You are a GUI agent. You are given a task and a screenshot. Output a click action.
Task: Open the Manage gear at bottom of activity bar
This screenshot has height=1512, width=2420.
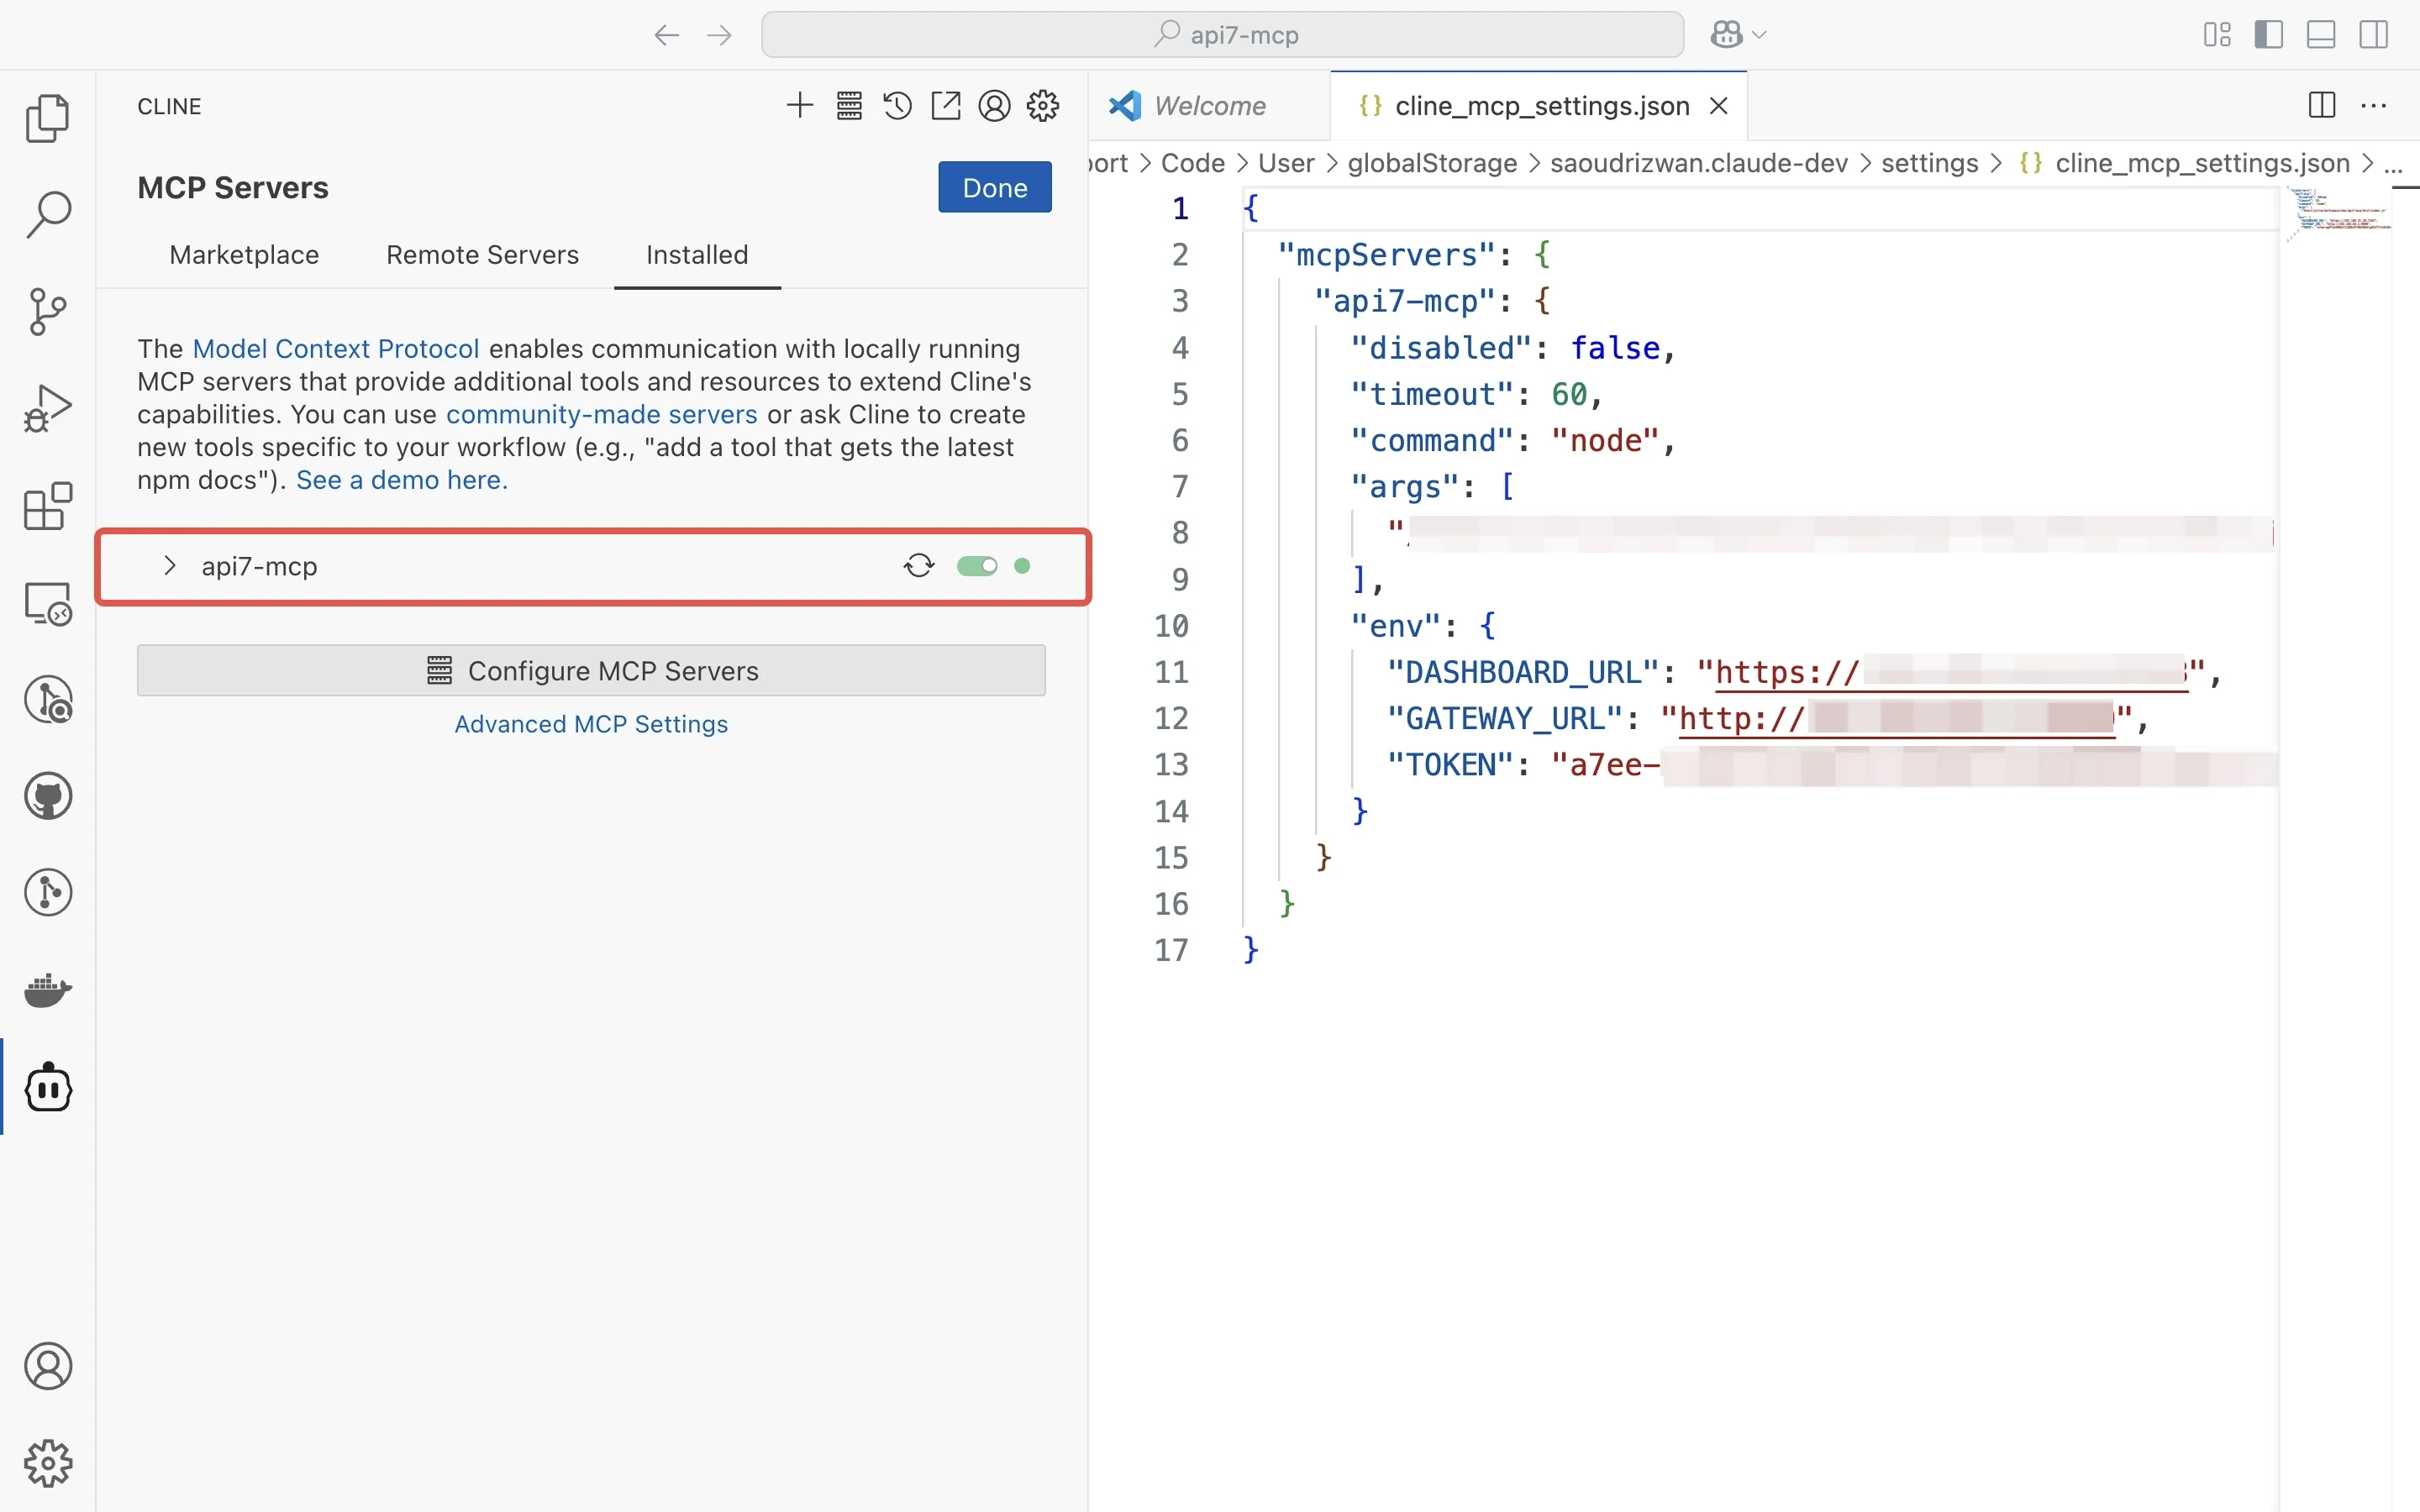coord(47,1463)
